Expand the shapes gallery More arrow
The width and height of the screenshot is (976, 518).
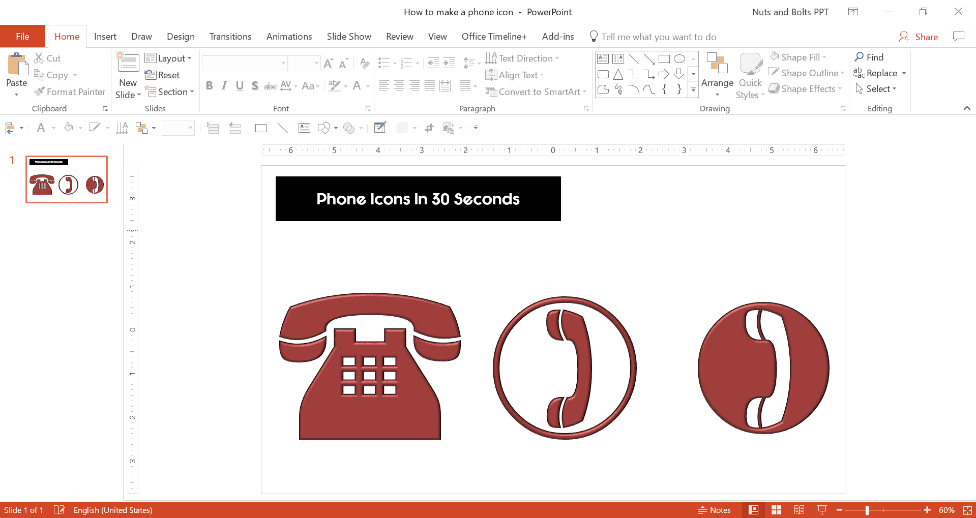click(x=693, y=90)
